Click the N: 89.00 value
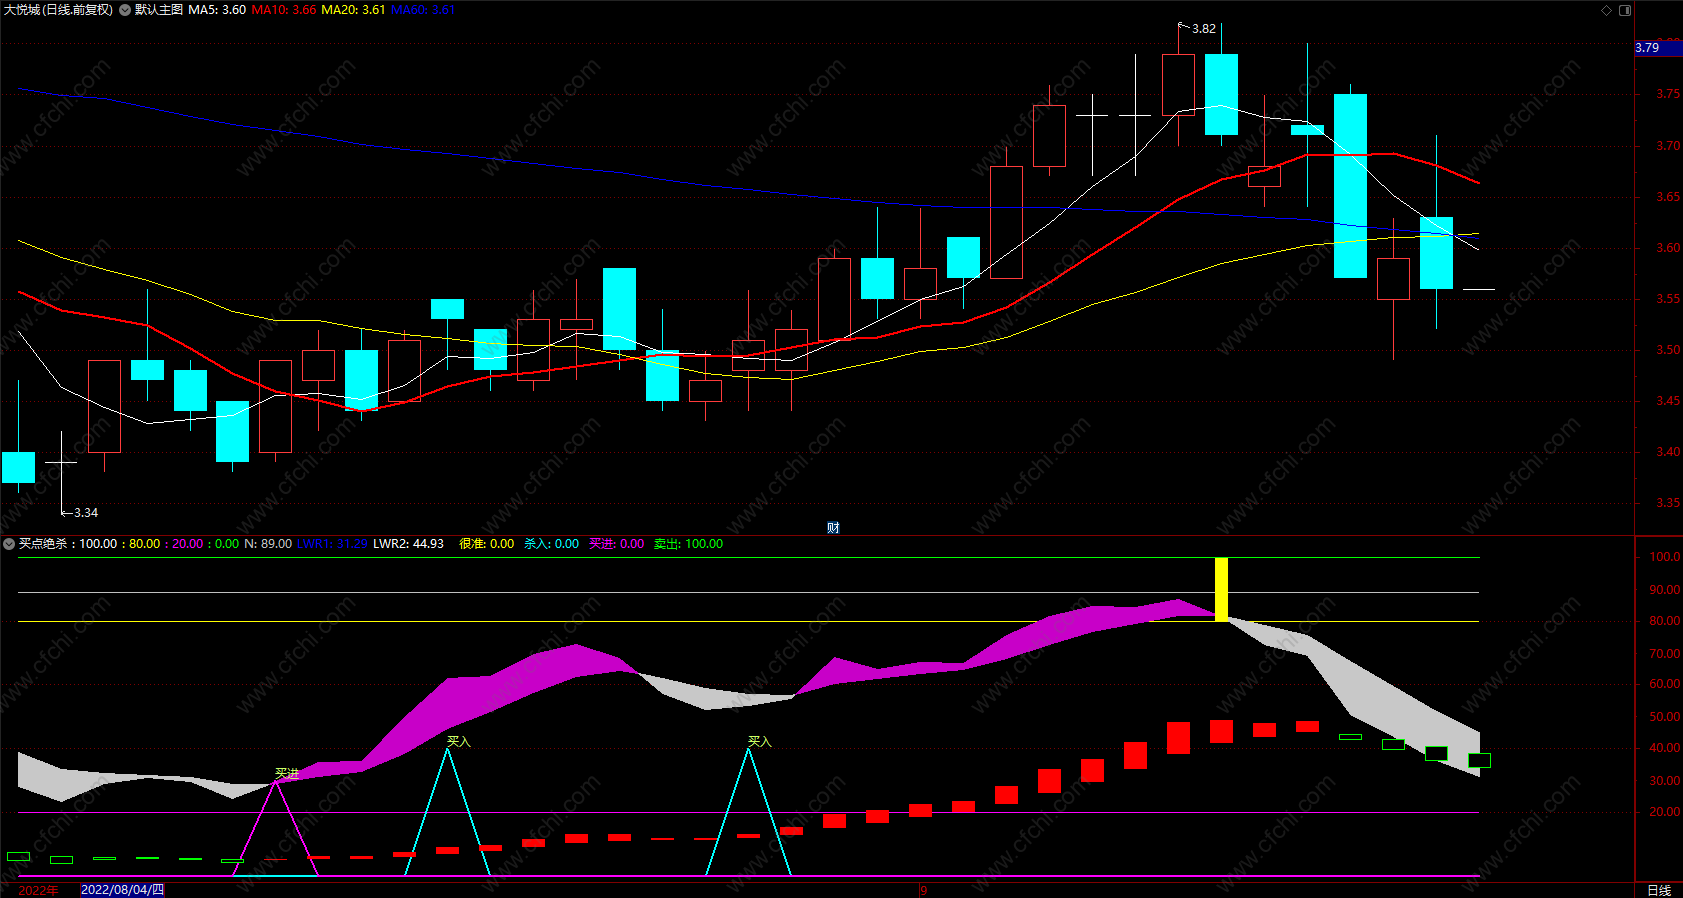The width and height of the screenshot is (1683, 898). [x=268, y=544]
